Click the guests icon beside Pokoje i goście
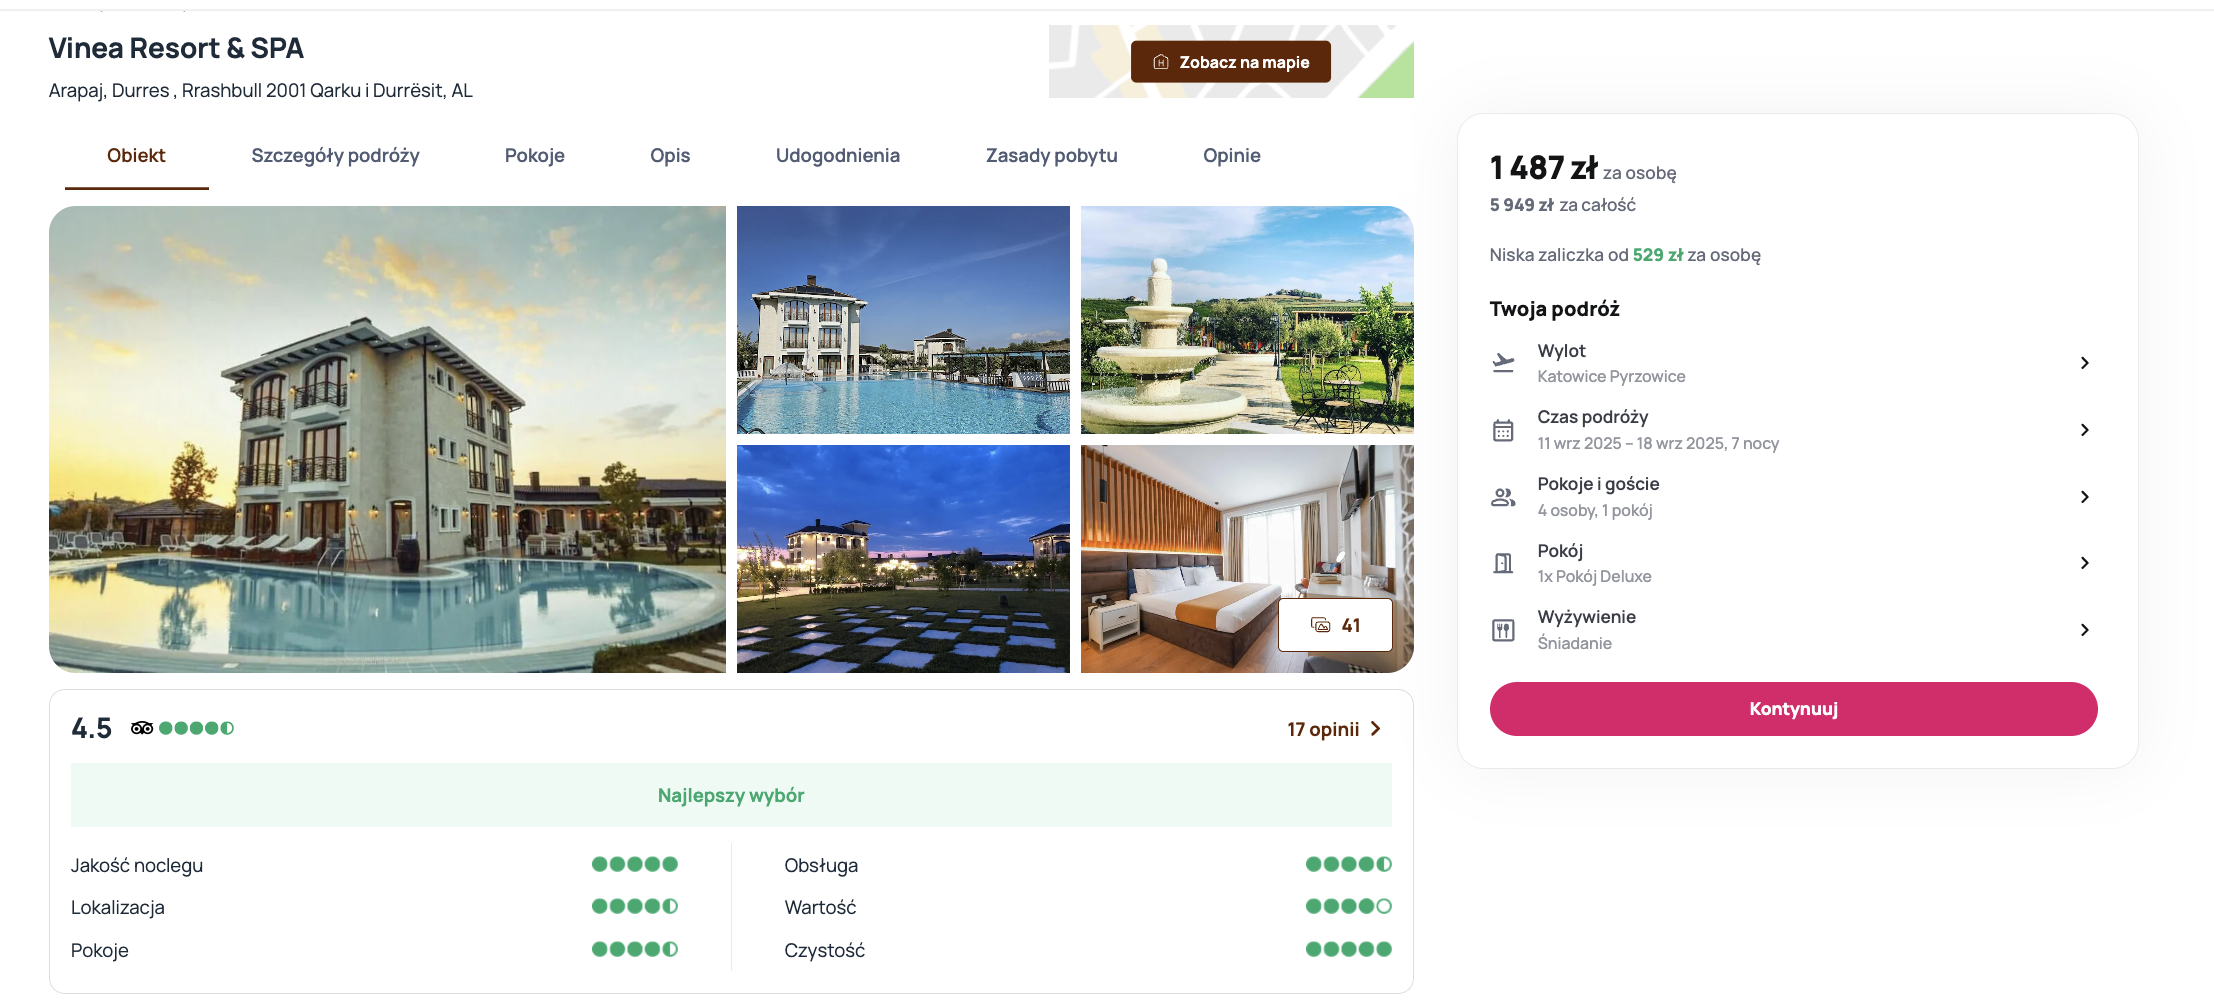 (1503, 497)
